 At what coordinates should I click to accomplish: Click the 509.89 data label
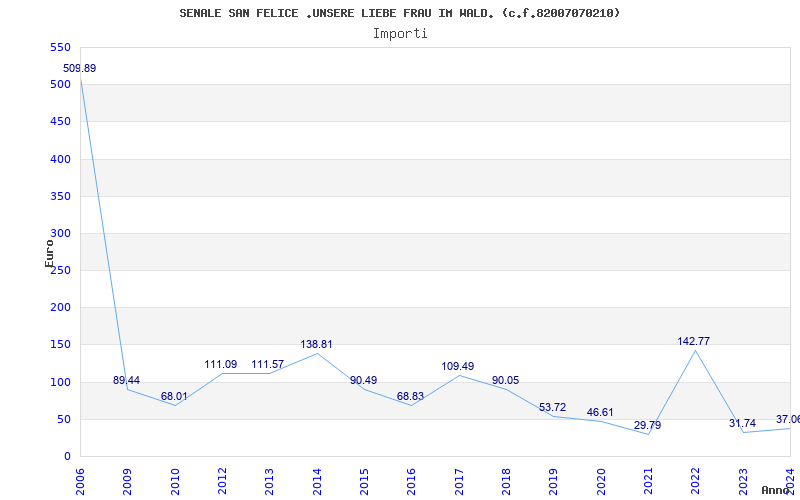80,68
